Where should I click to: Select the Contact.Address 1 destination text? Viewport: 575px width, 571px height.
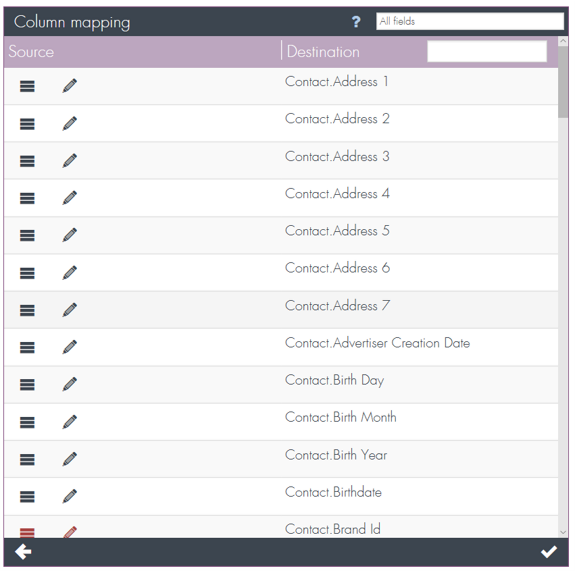click(x=337, y=81)
